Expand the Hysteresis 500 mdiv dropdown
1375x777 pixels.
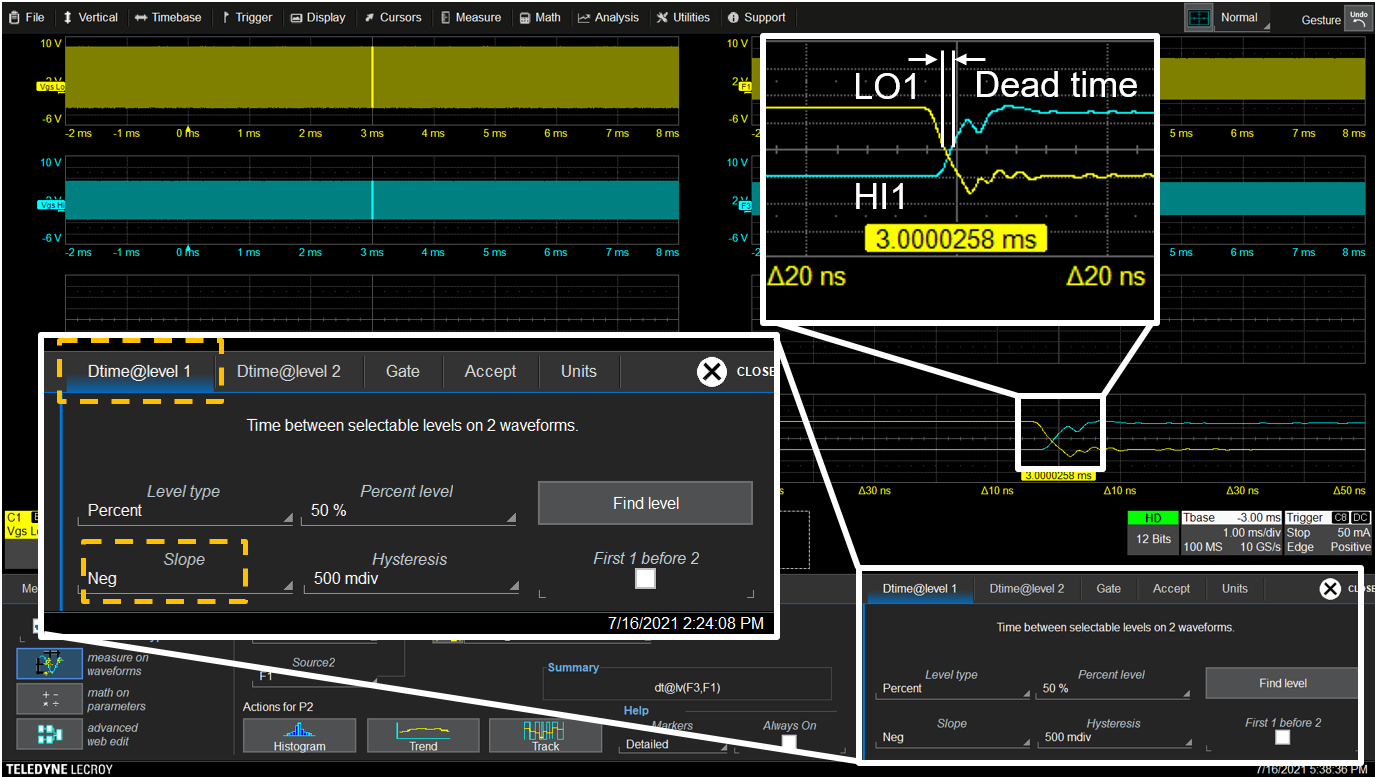410,578
